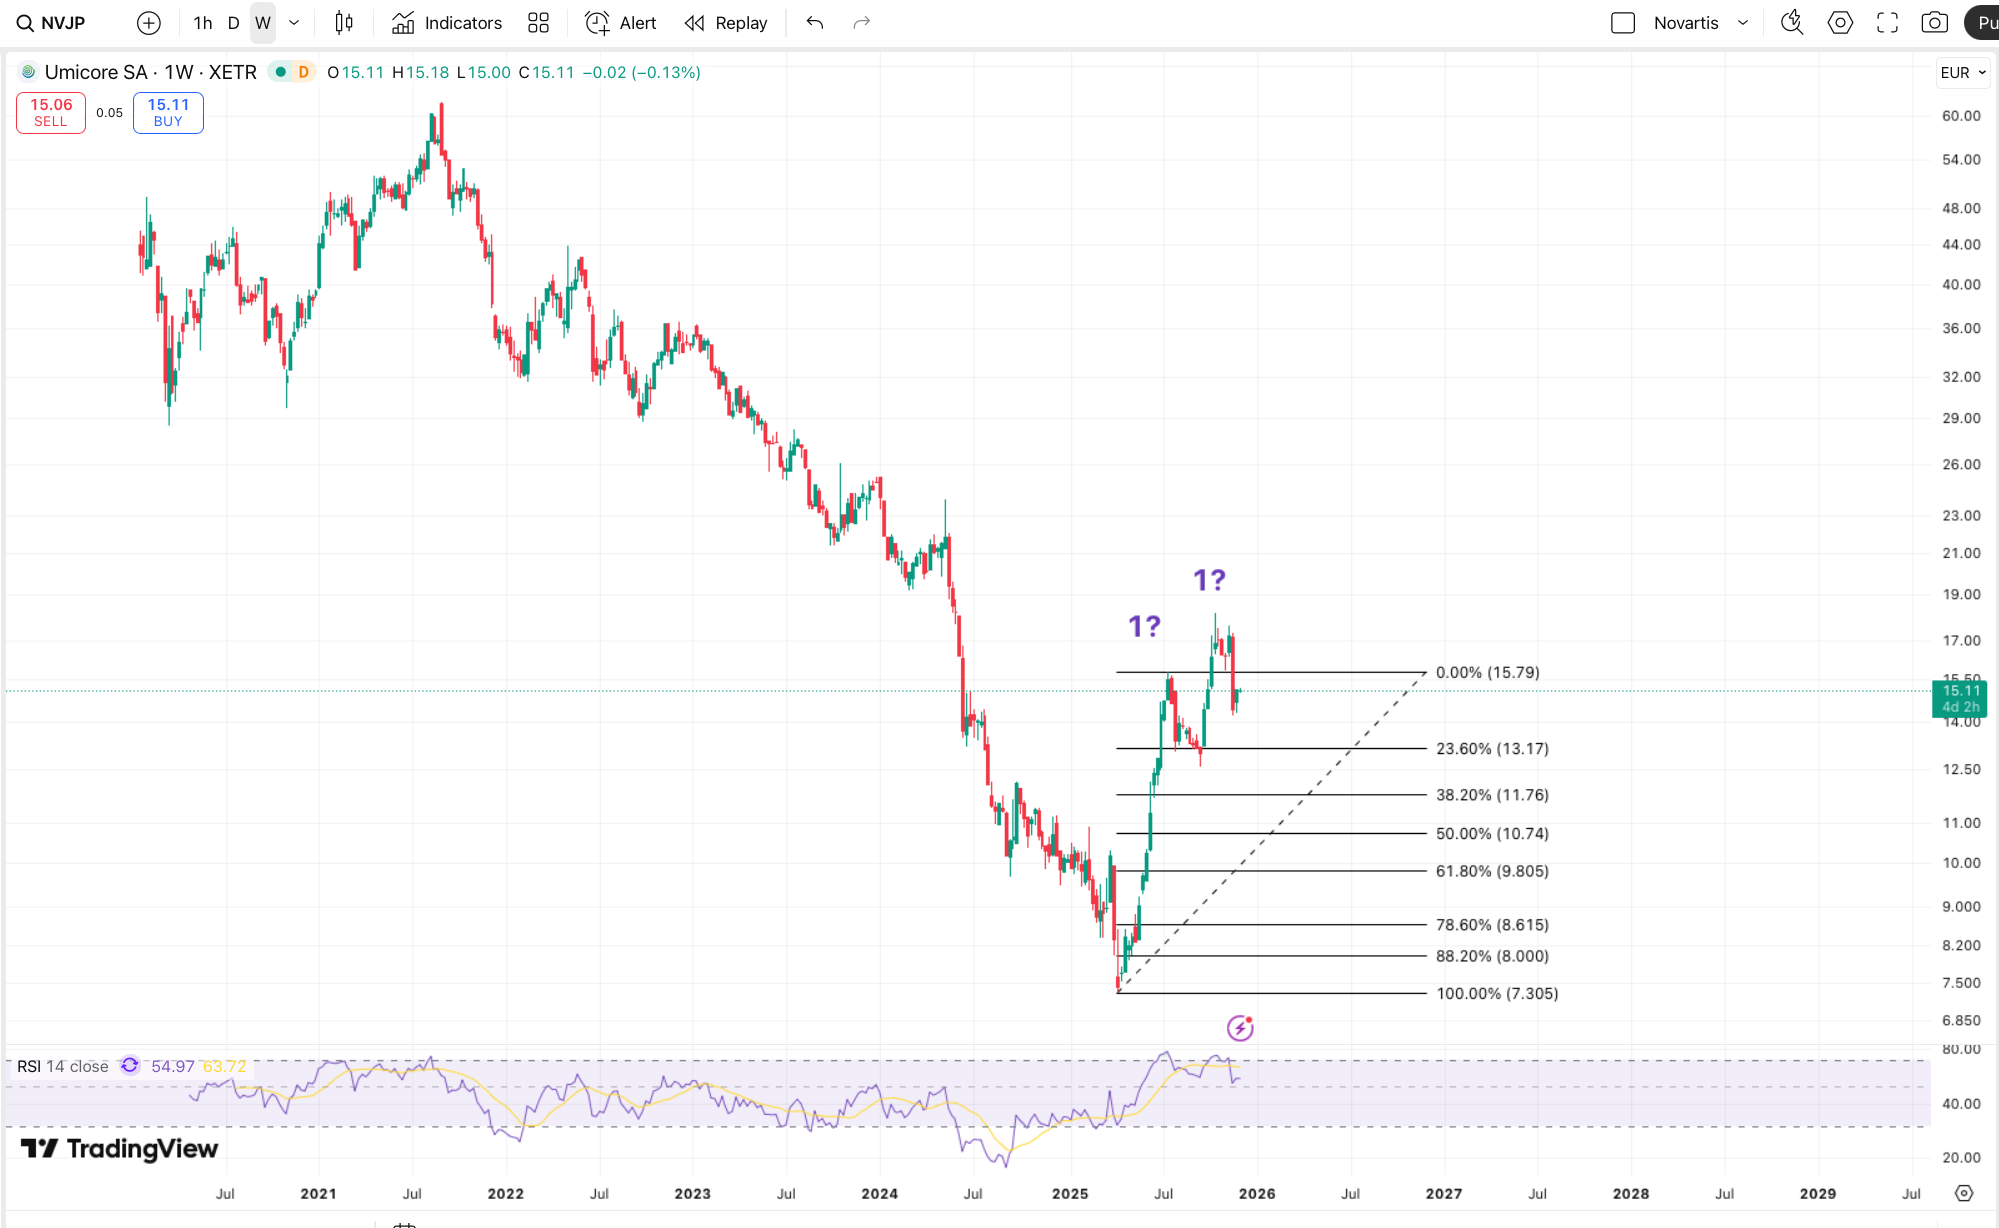Click the 15.11 BUY button

pos(168,112)
